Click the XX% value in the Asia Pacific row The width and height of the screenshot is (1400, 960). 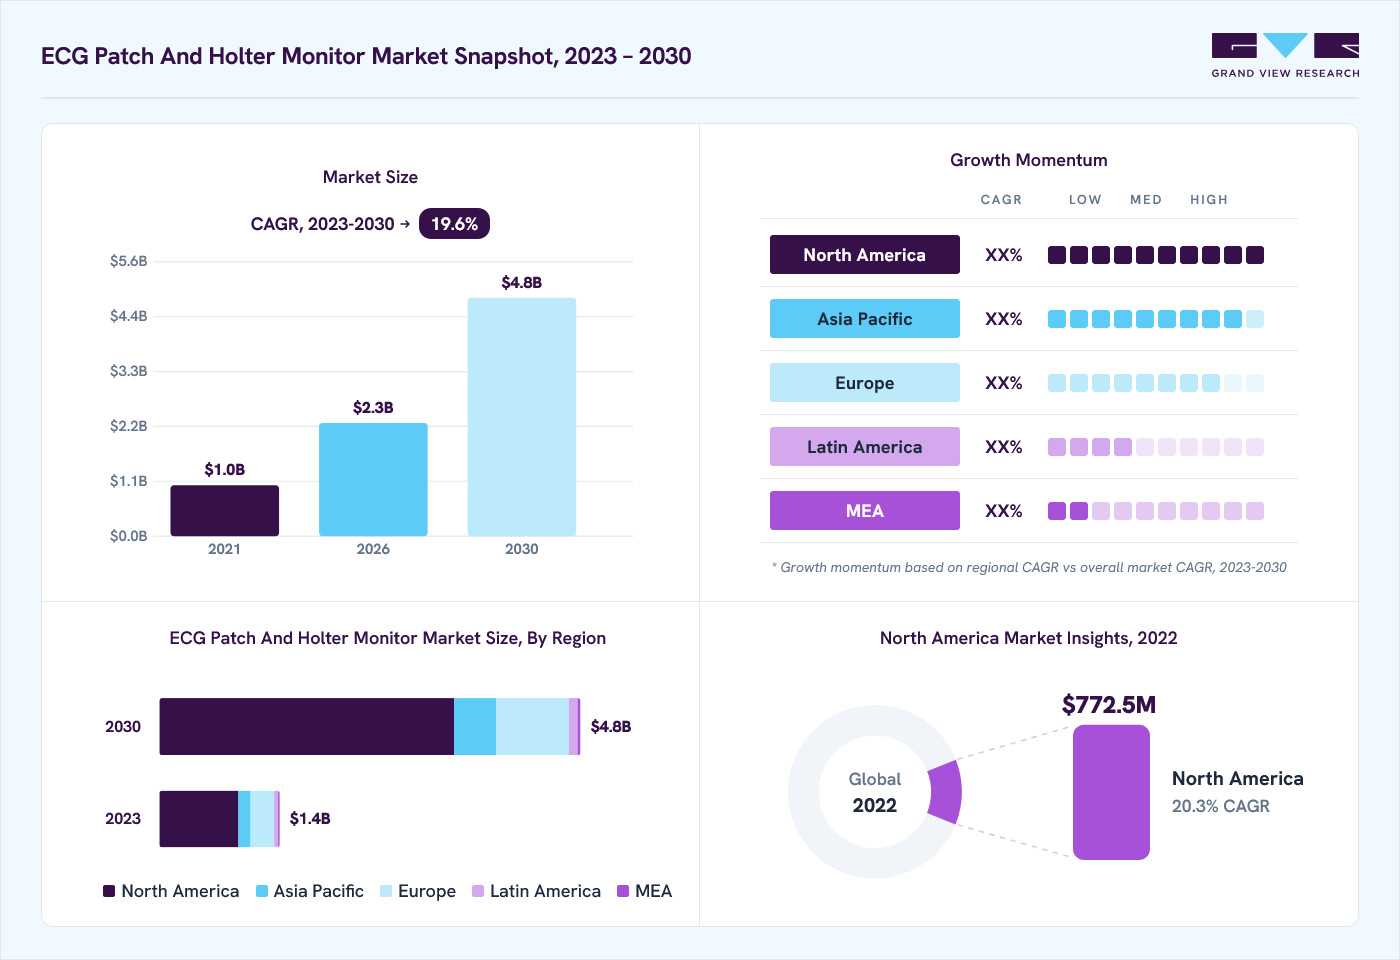[x=1004, y=319]
